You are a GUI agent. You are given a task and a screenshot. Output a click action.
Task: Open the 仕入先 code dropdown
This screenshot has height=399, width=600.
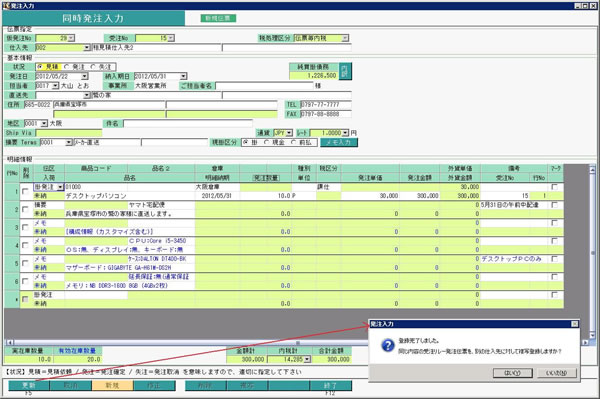87,47
